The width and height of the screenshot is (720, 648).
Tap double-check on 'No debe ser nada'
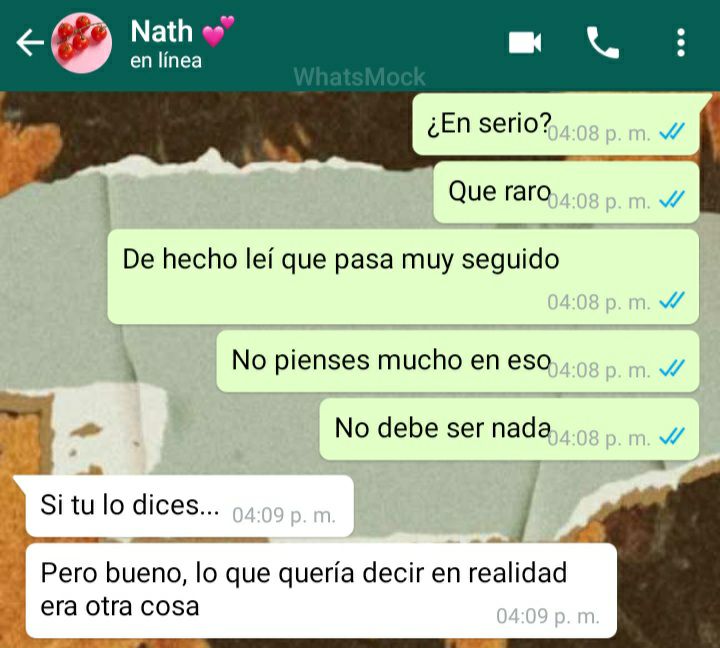coord(672,436)
